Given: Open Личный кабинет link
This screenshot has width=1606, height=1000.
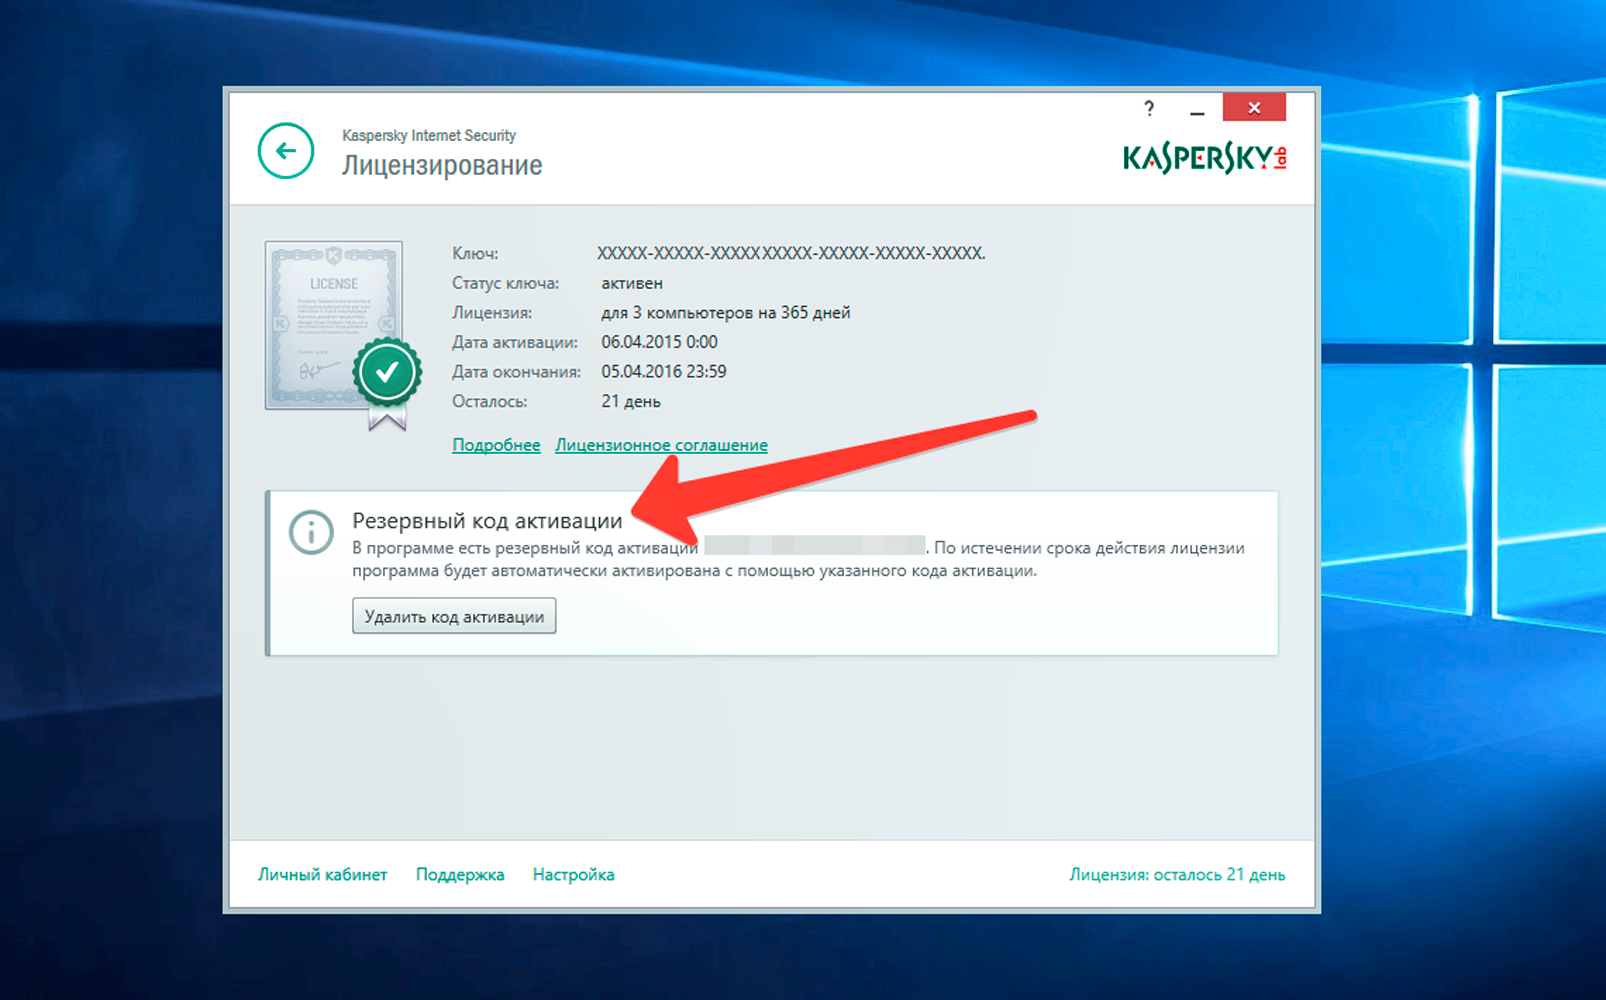Looking at the screenshot, I should tap(322, 874).
